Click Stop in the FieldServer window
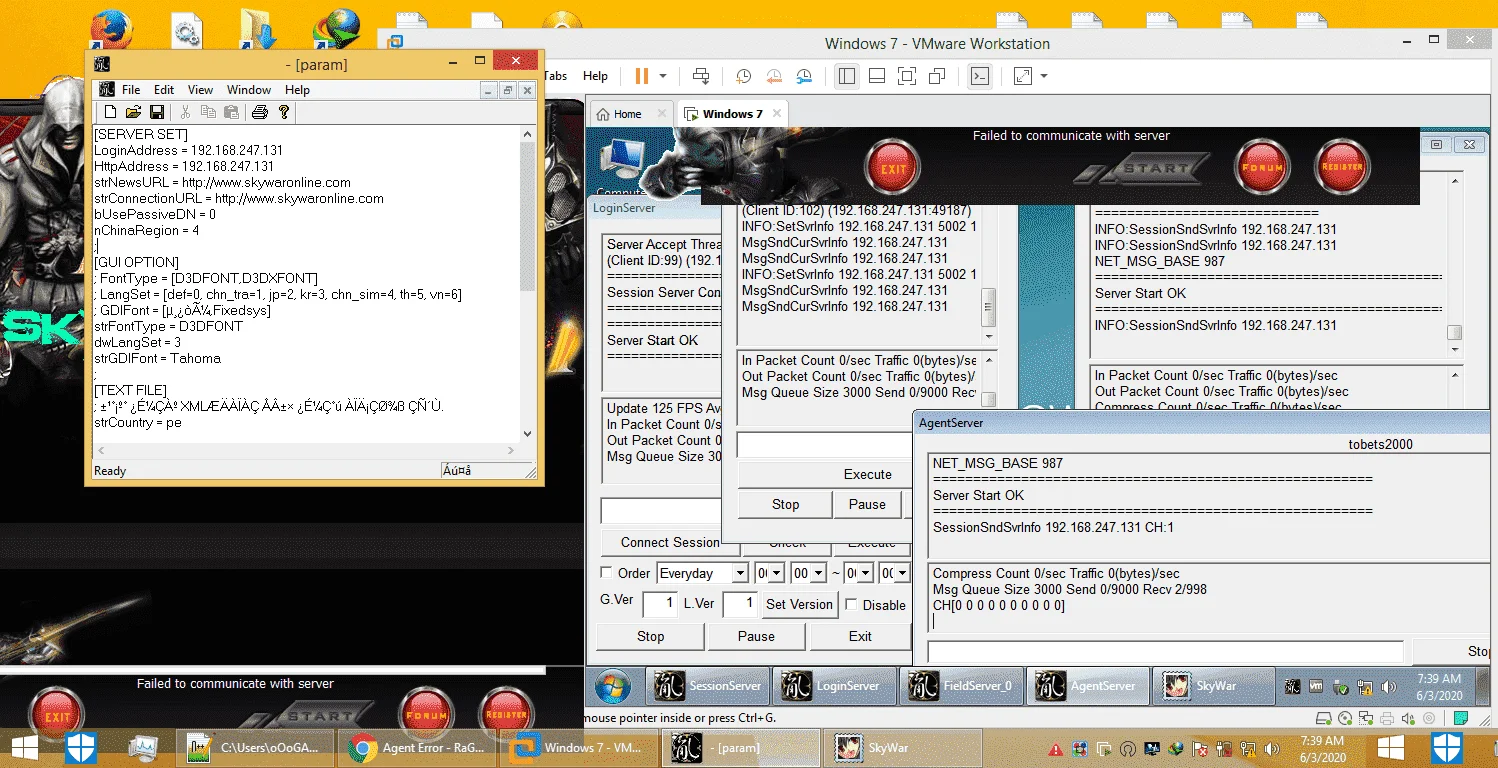The height and width of the screenshot is (768, 1498). (785, 504)
